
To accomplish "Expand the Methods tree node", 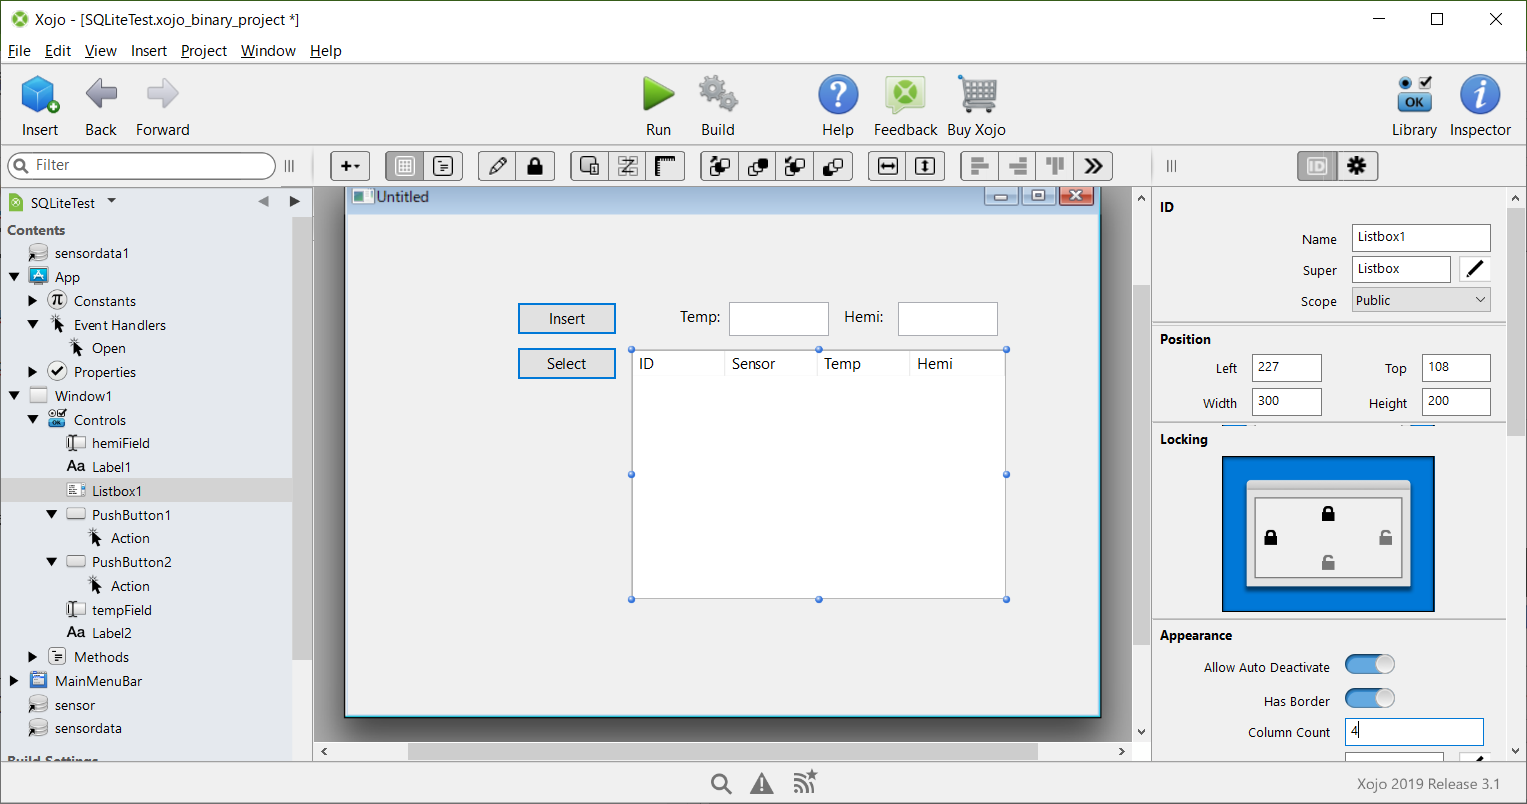I will [33, 656].
